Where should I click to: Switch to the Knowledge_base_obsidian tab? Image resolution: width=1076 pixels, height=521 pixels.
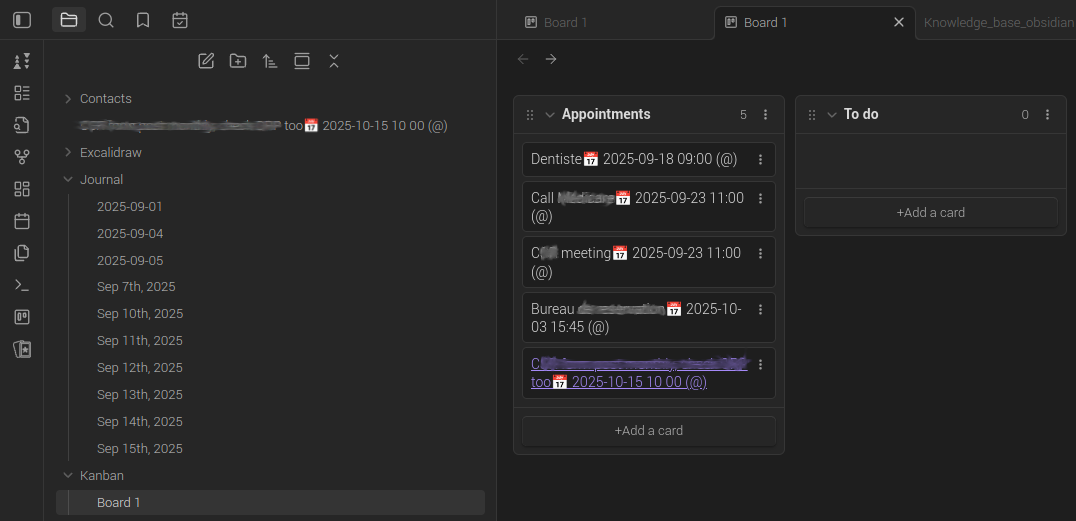[x=998, y=22]
